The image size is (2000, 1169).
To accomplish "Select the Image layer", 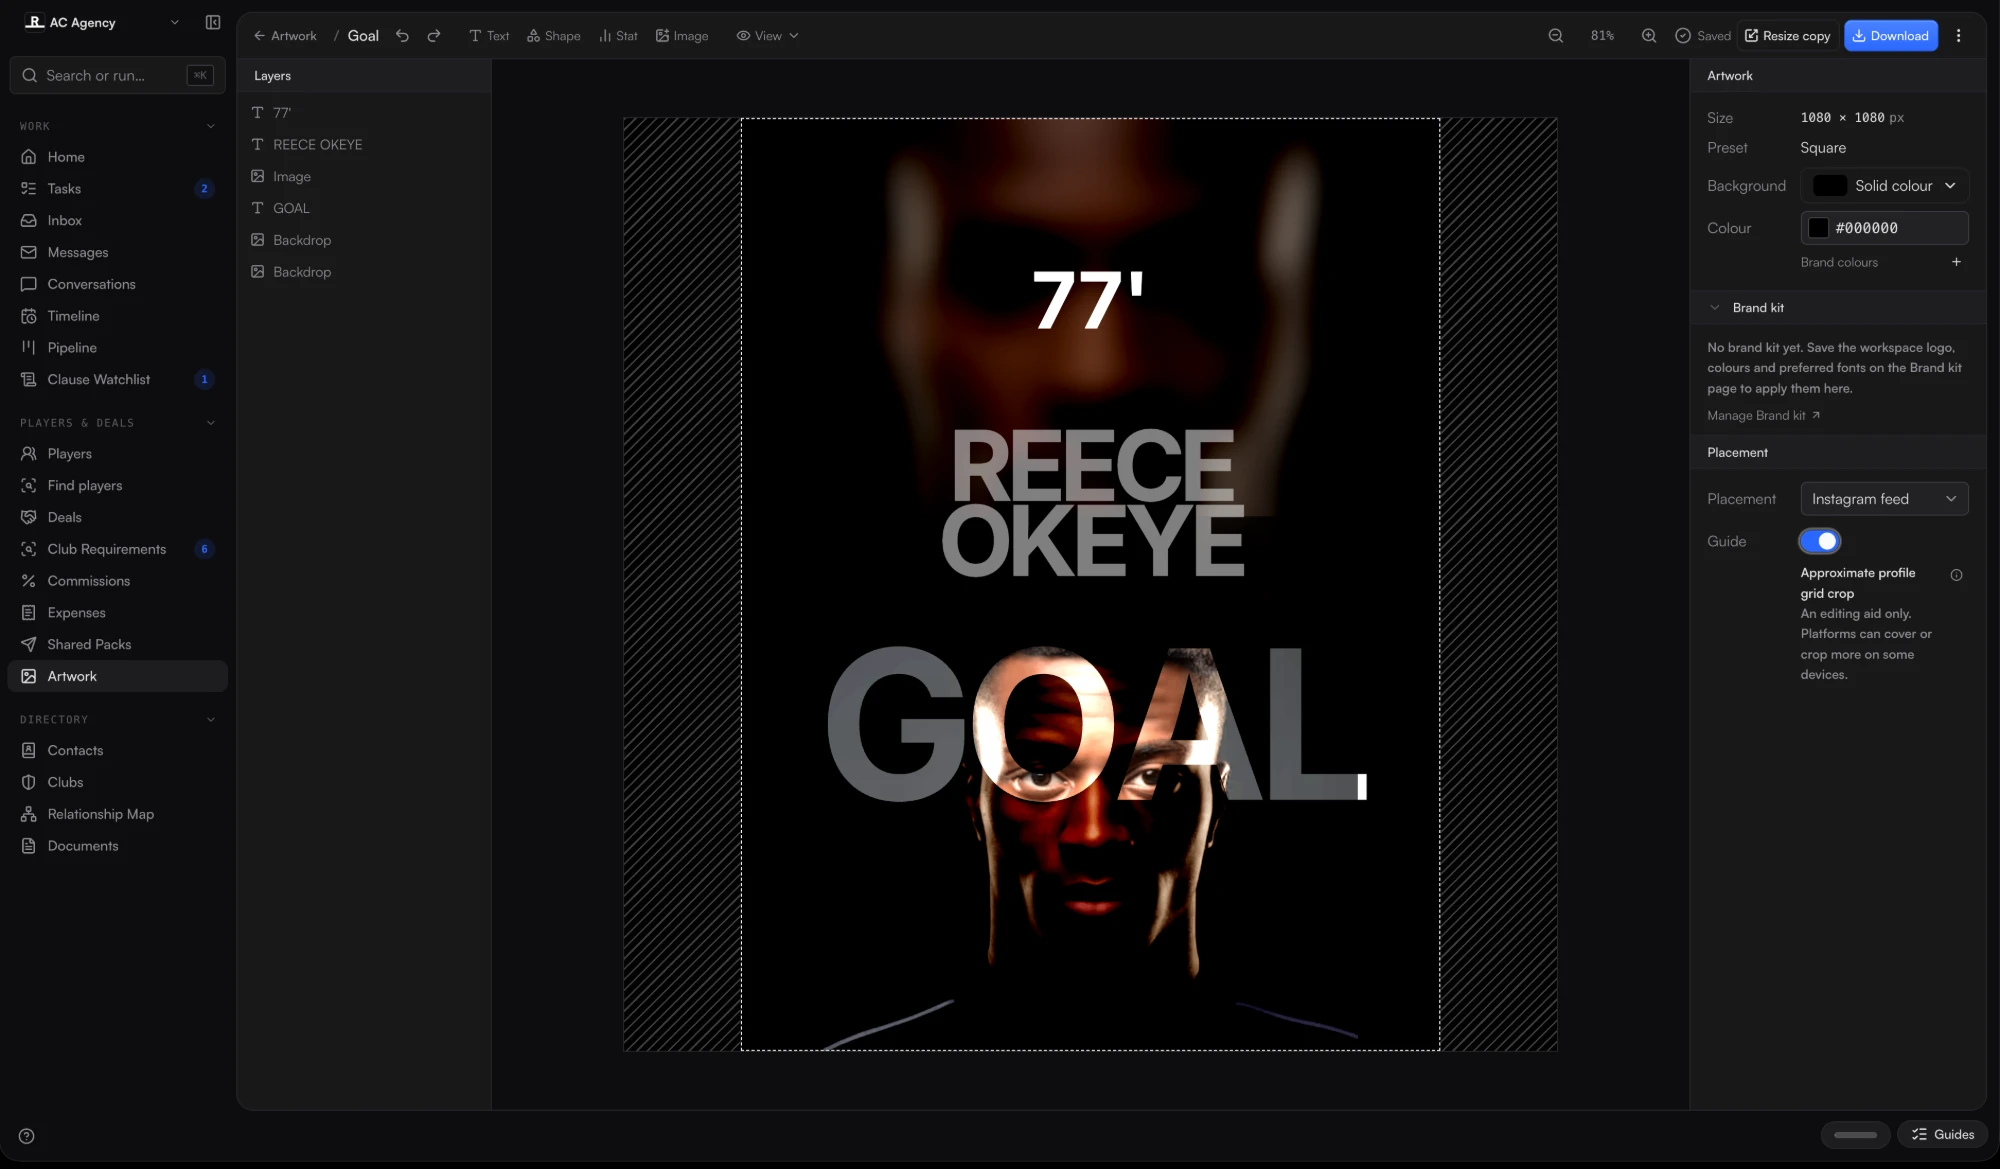I will coord(364,177).
